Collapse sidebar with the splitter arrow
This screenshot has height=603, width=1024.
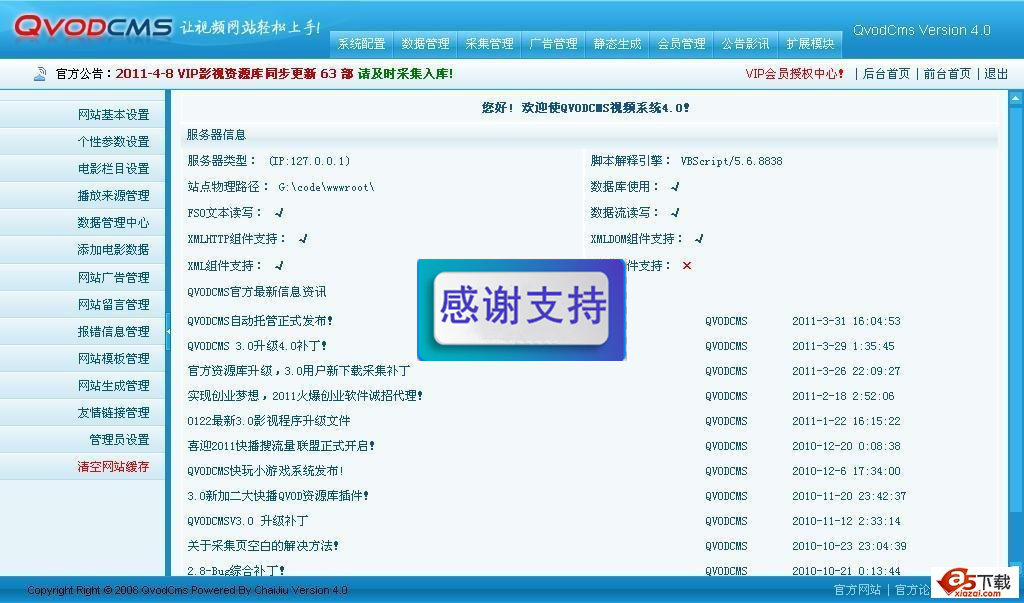(168, 332)
